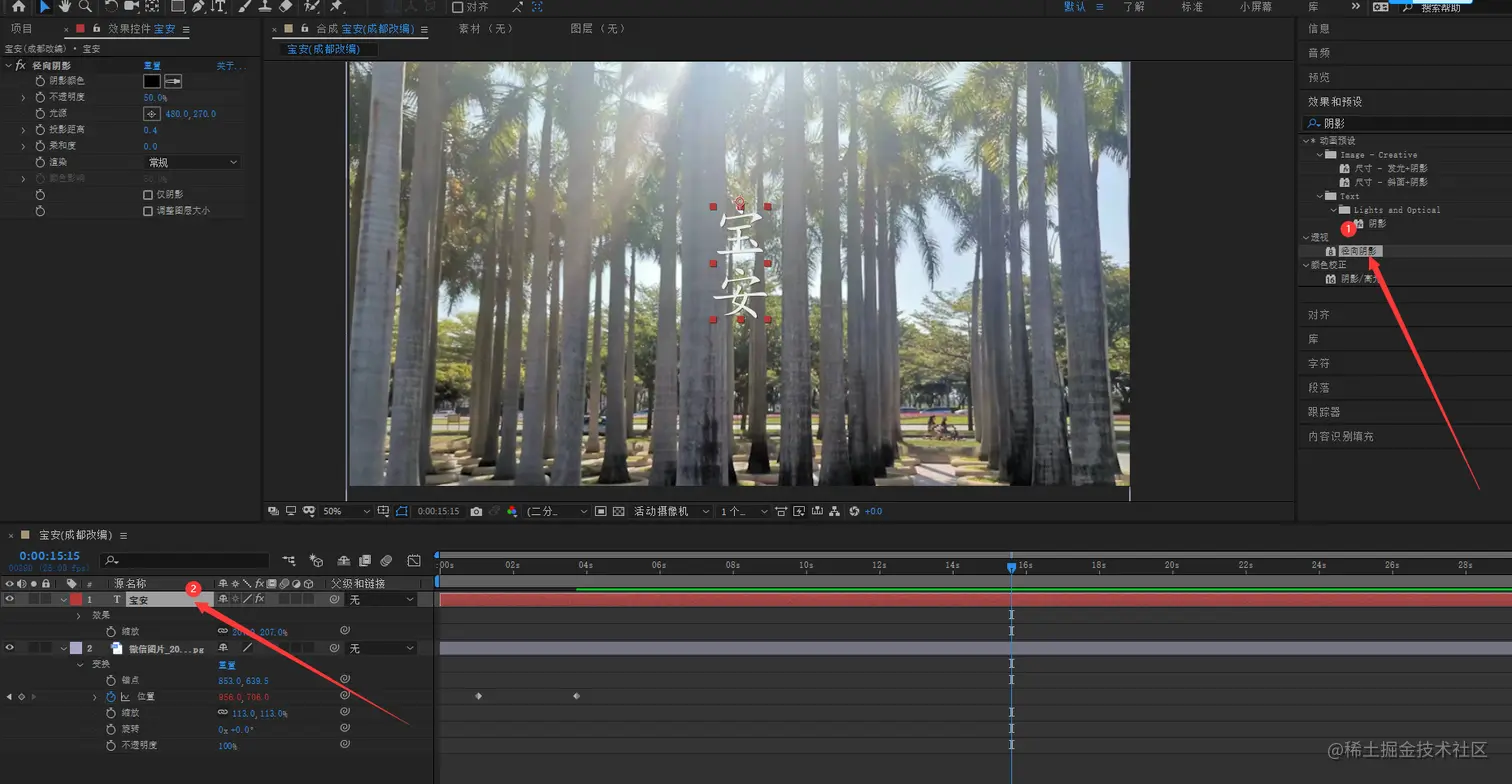
Task: Click the black 阴影颜色 color swatch
Action: 152,81
